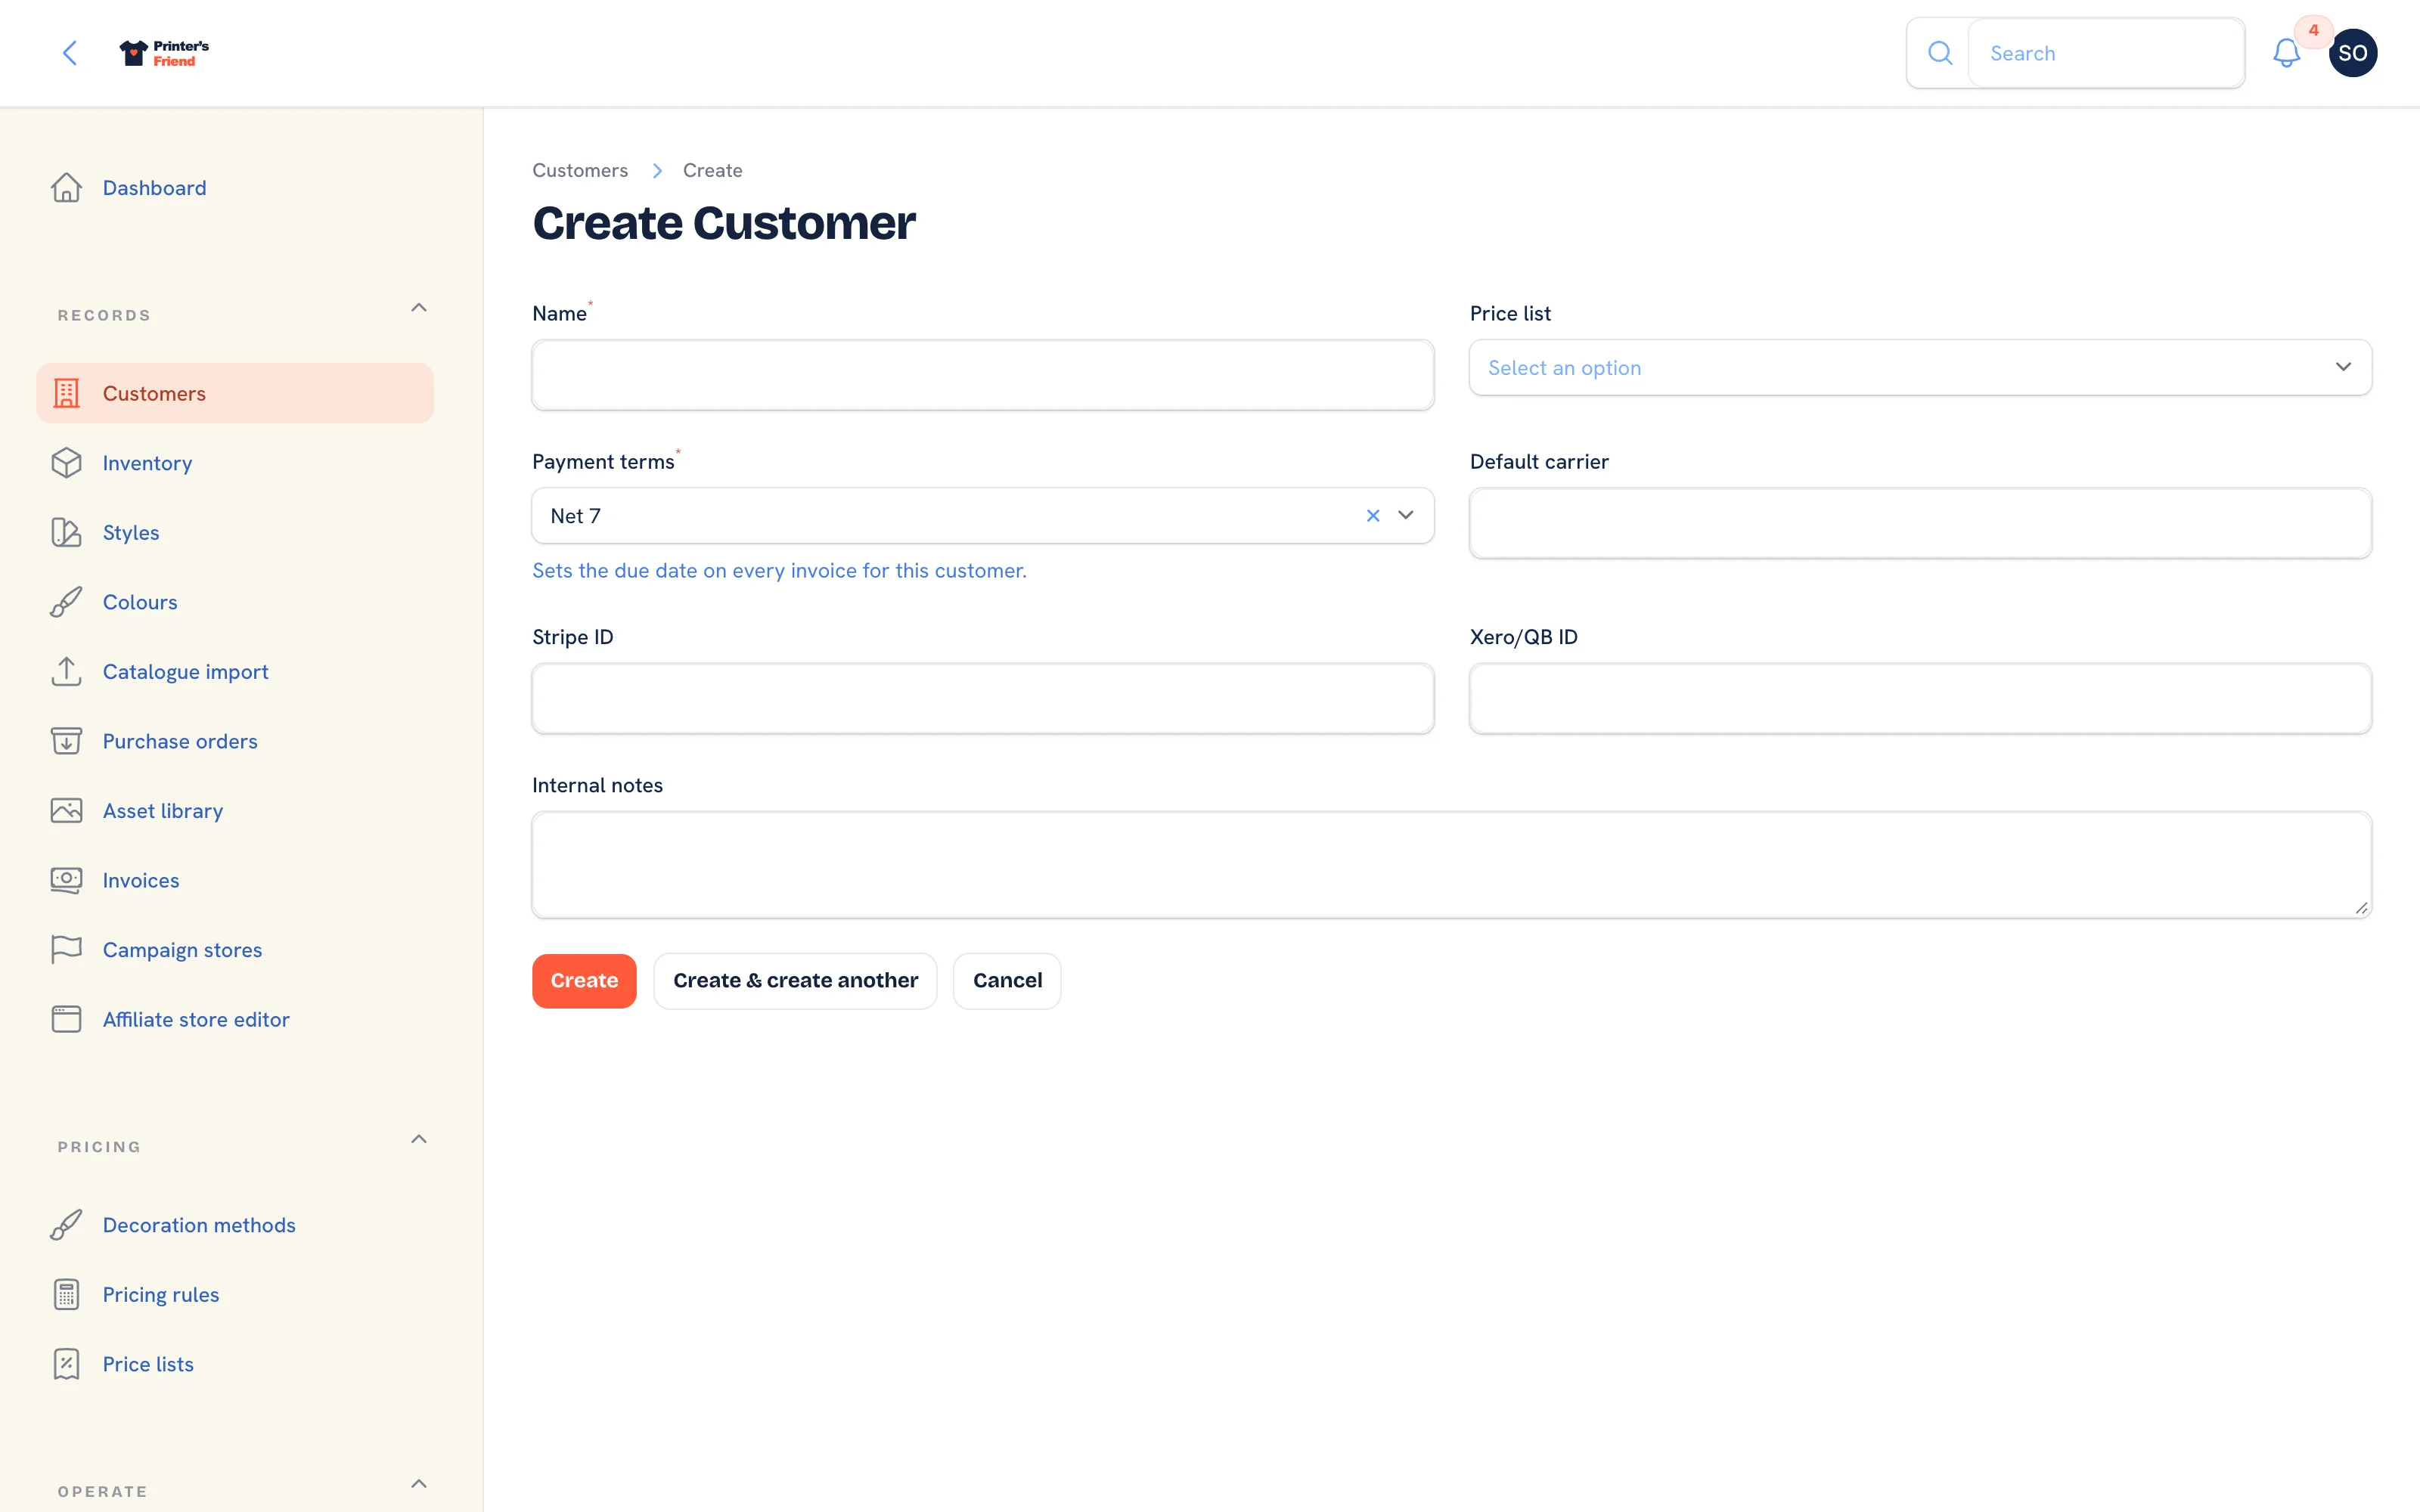This screenshot has width=2420, height=1512.
Task: Click the Affiliate store editor window icon
Action: [66, 1019]
